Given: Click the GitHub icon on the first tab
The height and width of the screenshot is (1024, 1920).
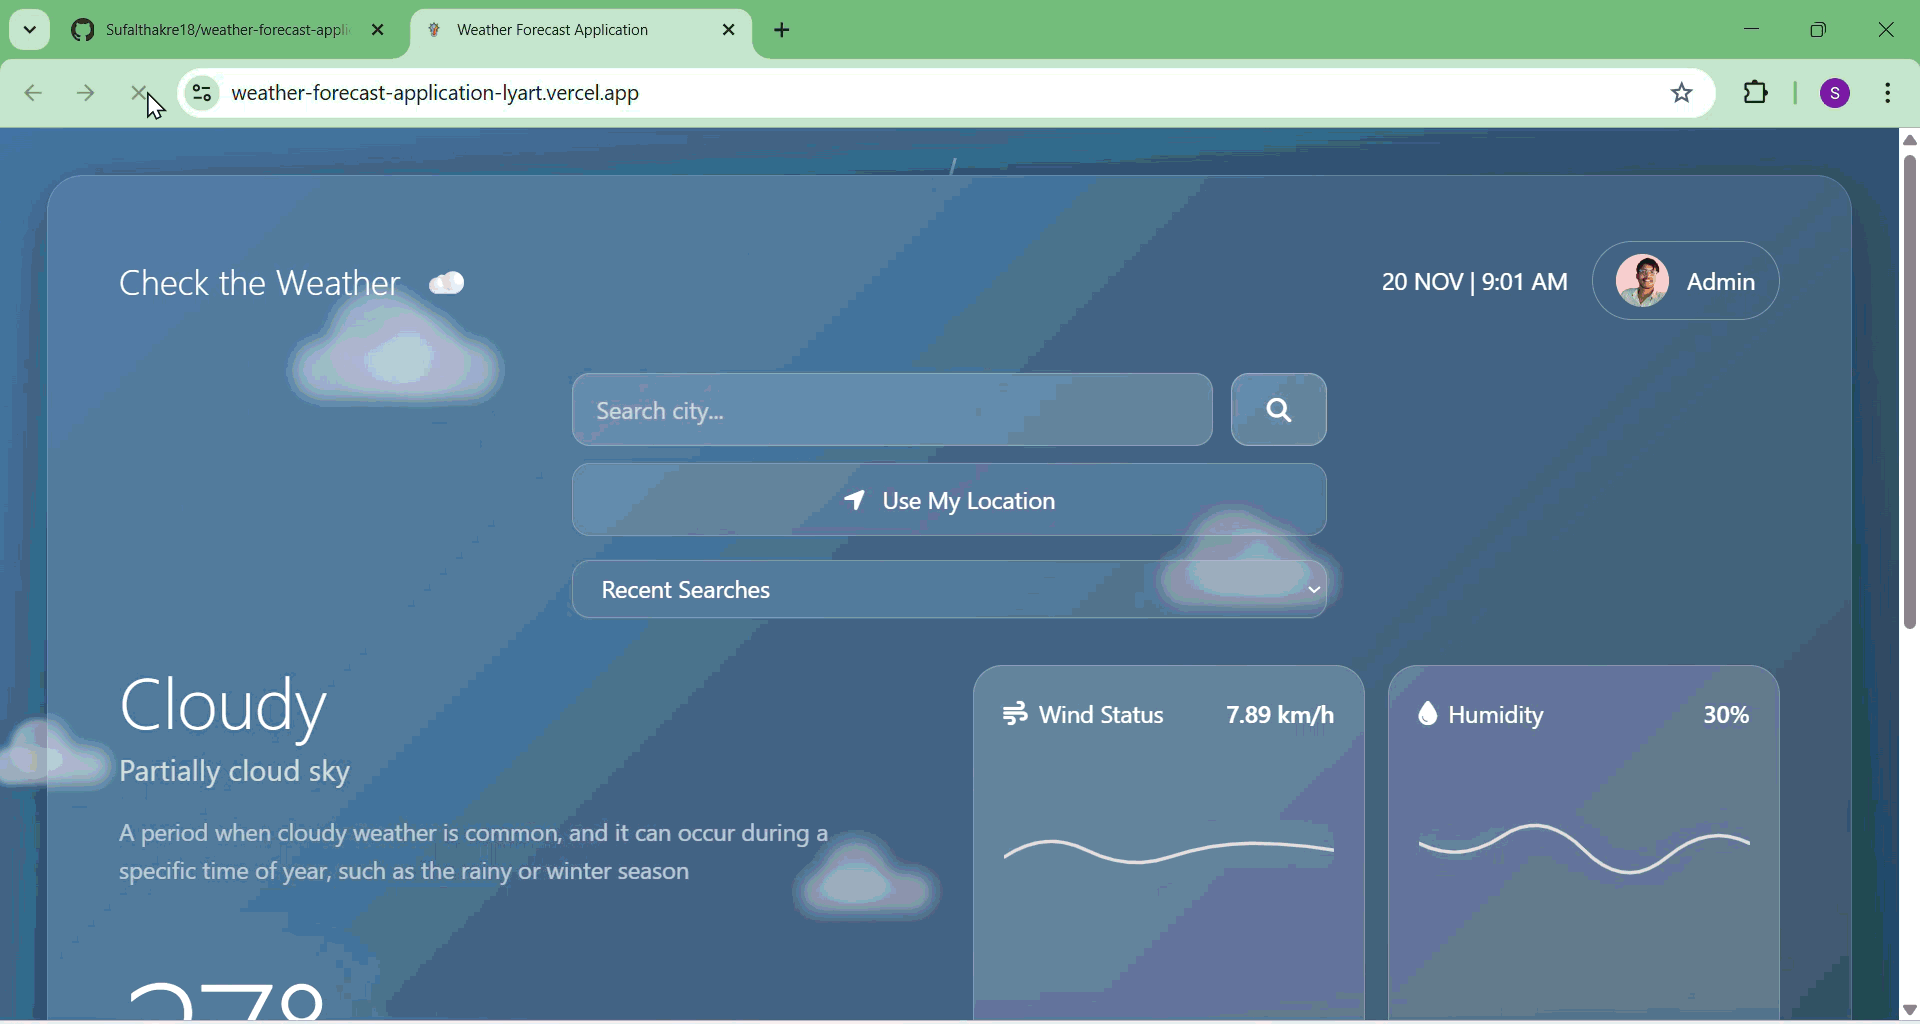Looking at the screenshot, I should (84, 29).
